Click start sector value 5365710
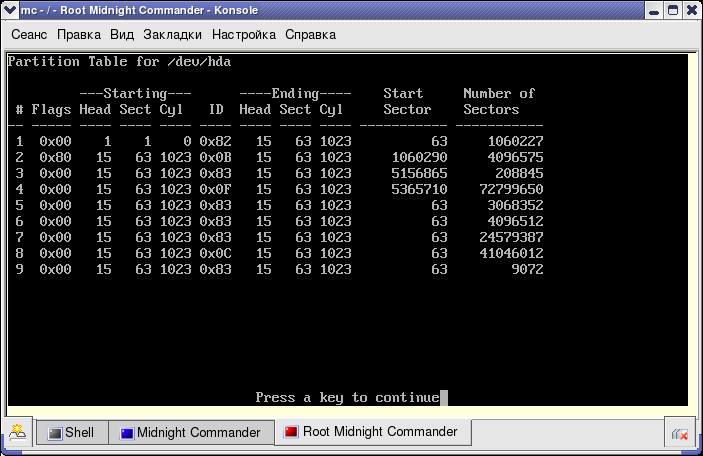The width and height of the screenshot is (703, 456). click(x=419, y=189)
